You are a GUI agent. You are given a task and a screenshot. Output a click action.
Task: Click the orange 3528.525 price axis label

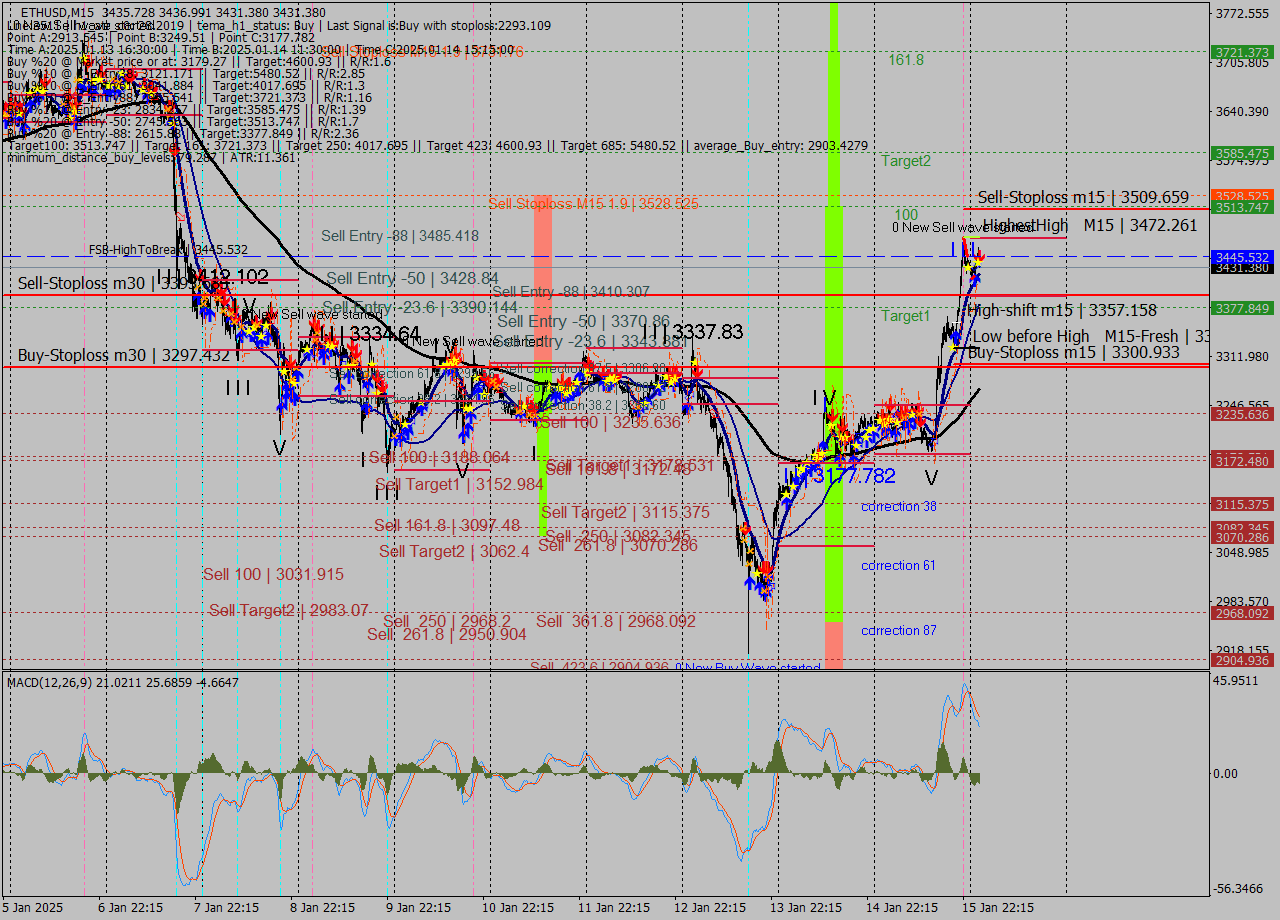[1241, 196]
